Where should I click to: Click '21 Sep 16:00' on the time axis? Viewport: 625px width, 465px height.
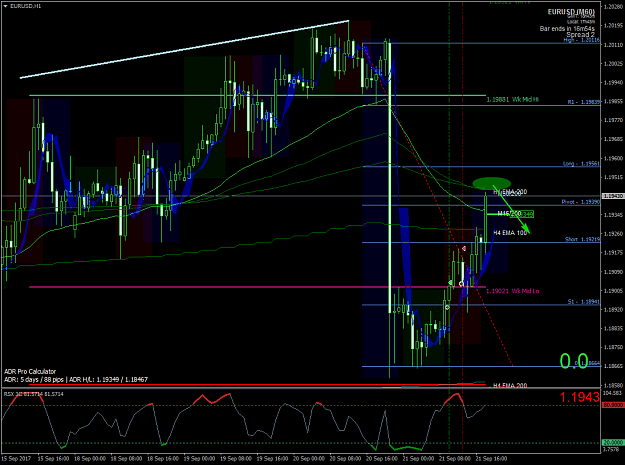(x=491, y=459)
